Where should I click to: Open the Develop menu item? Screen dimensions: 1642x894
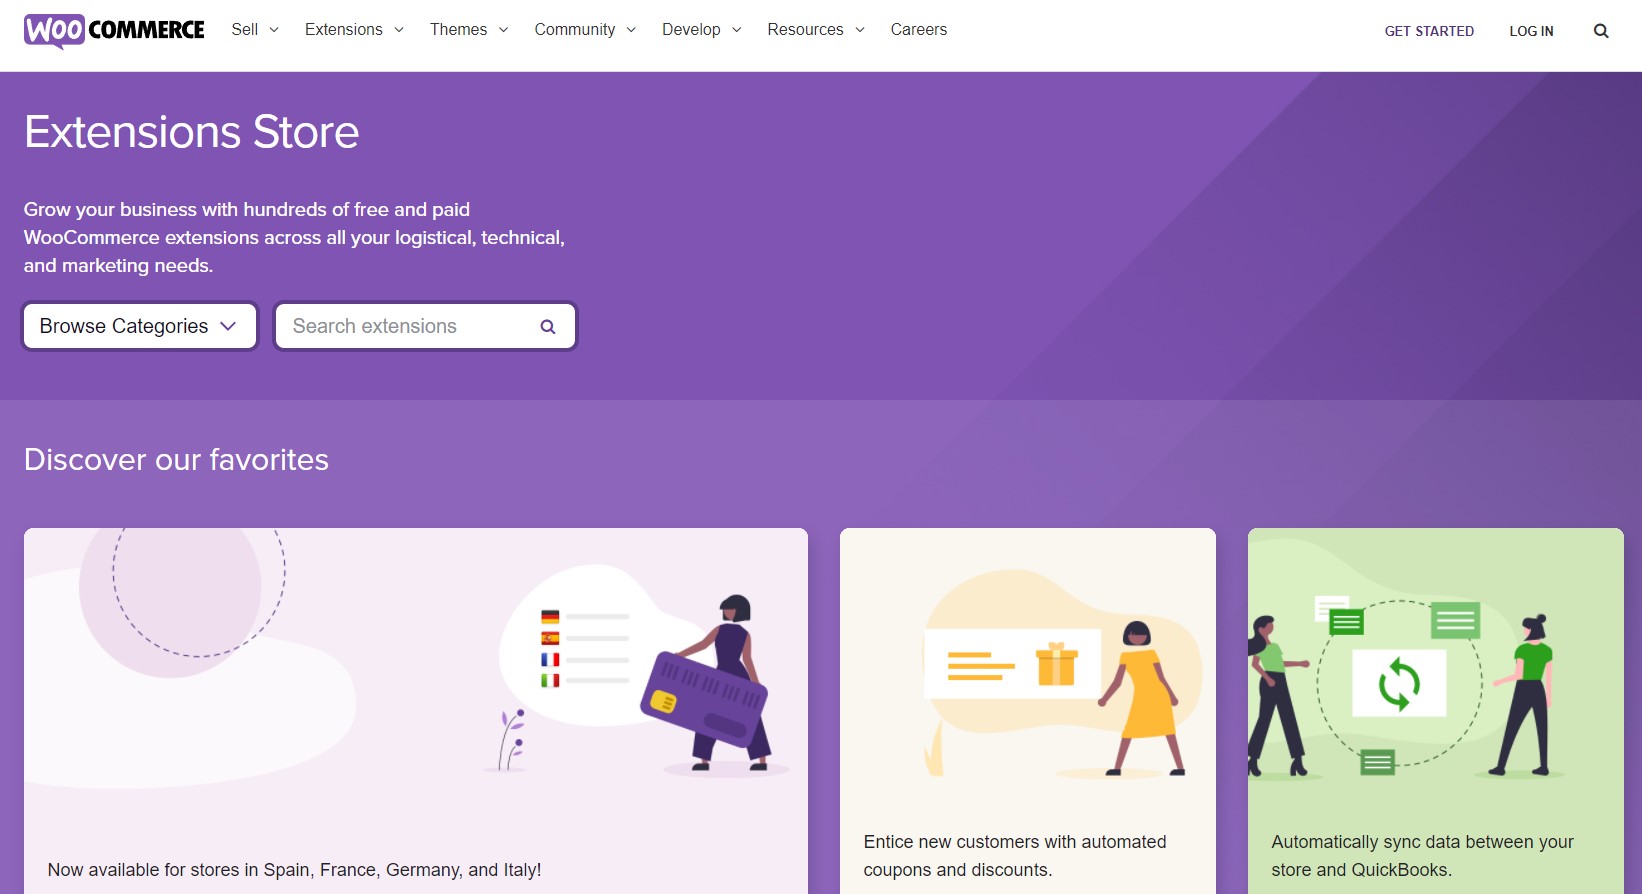coord(691,30)
